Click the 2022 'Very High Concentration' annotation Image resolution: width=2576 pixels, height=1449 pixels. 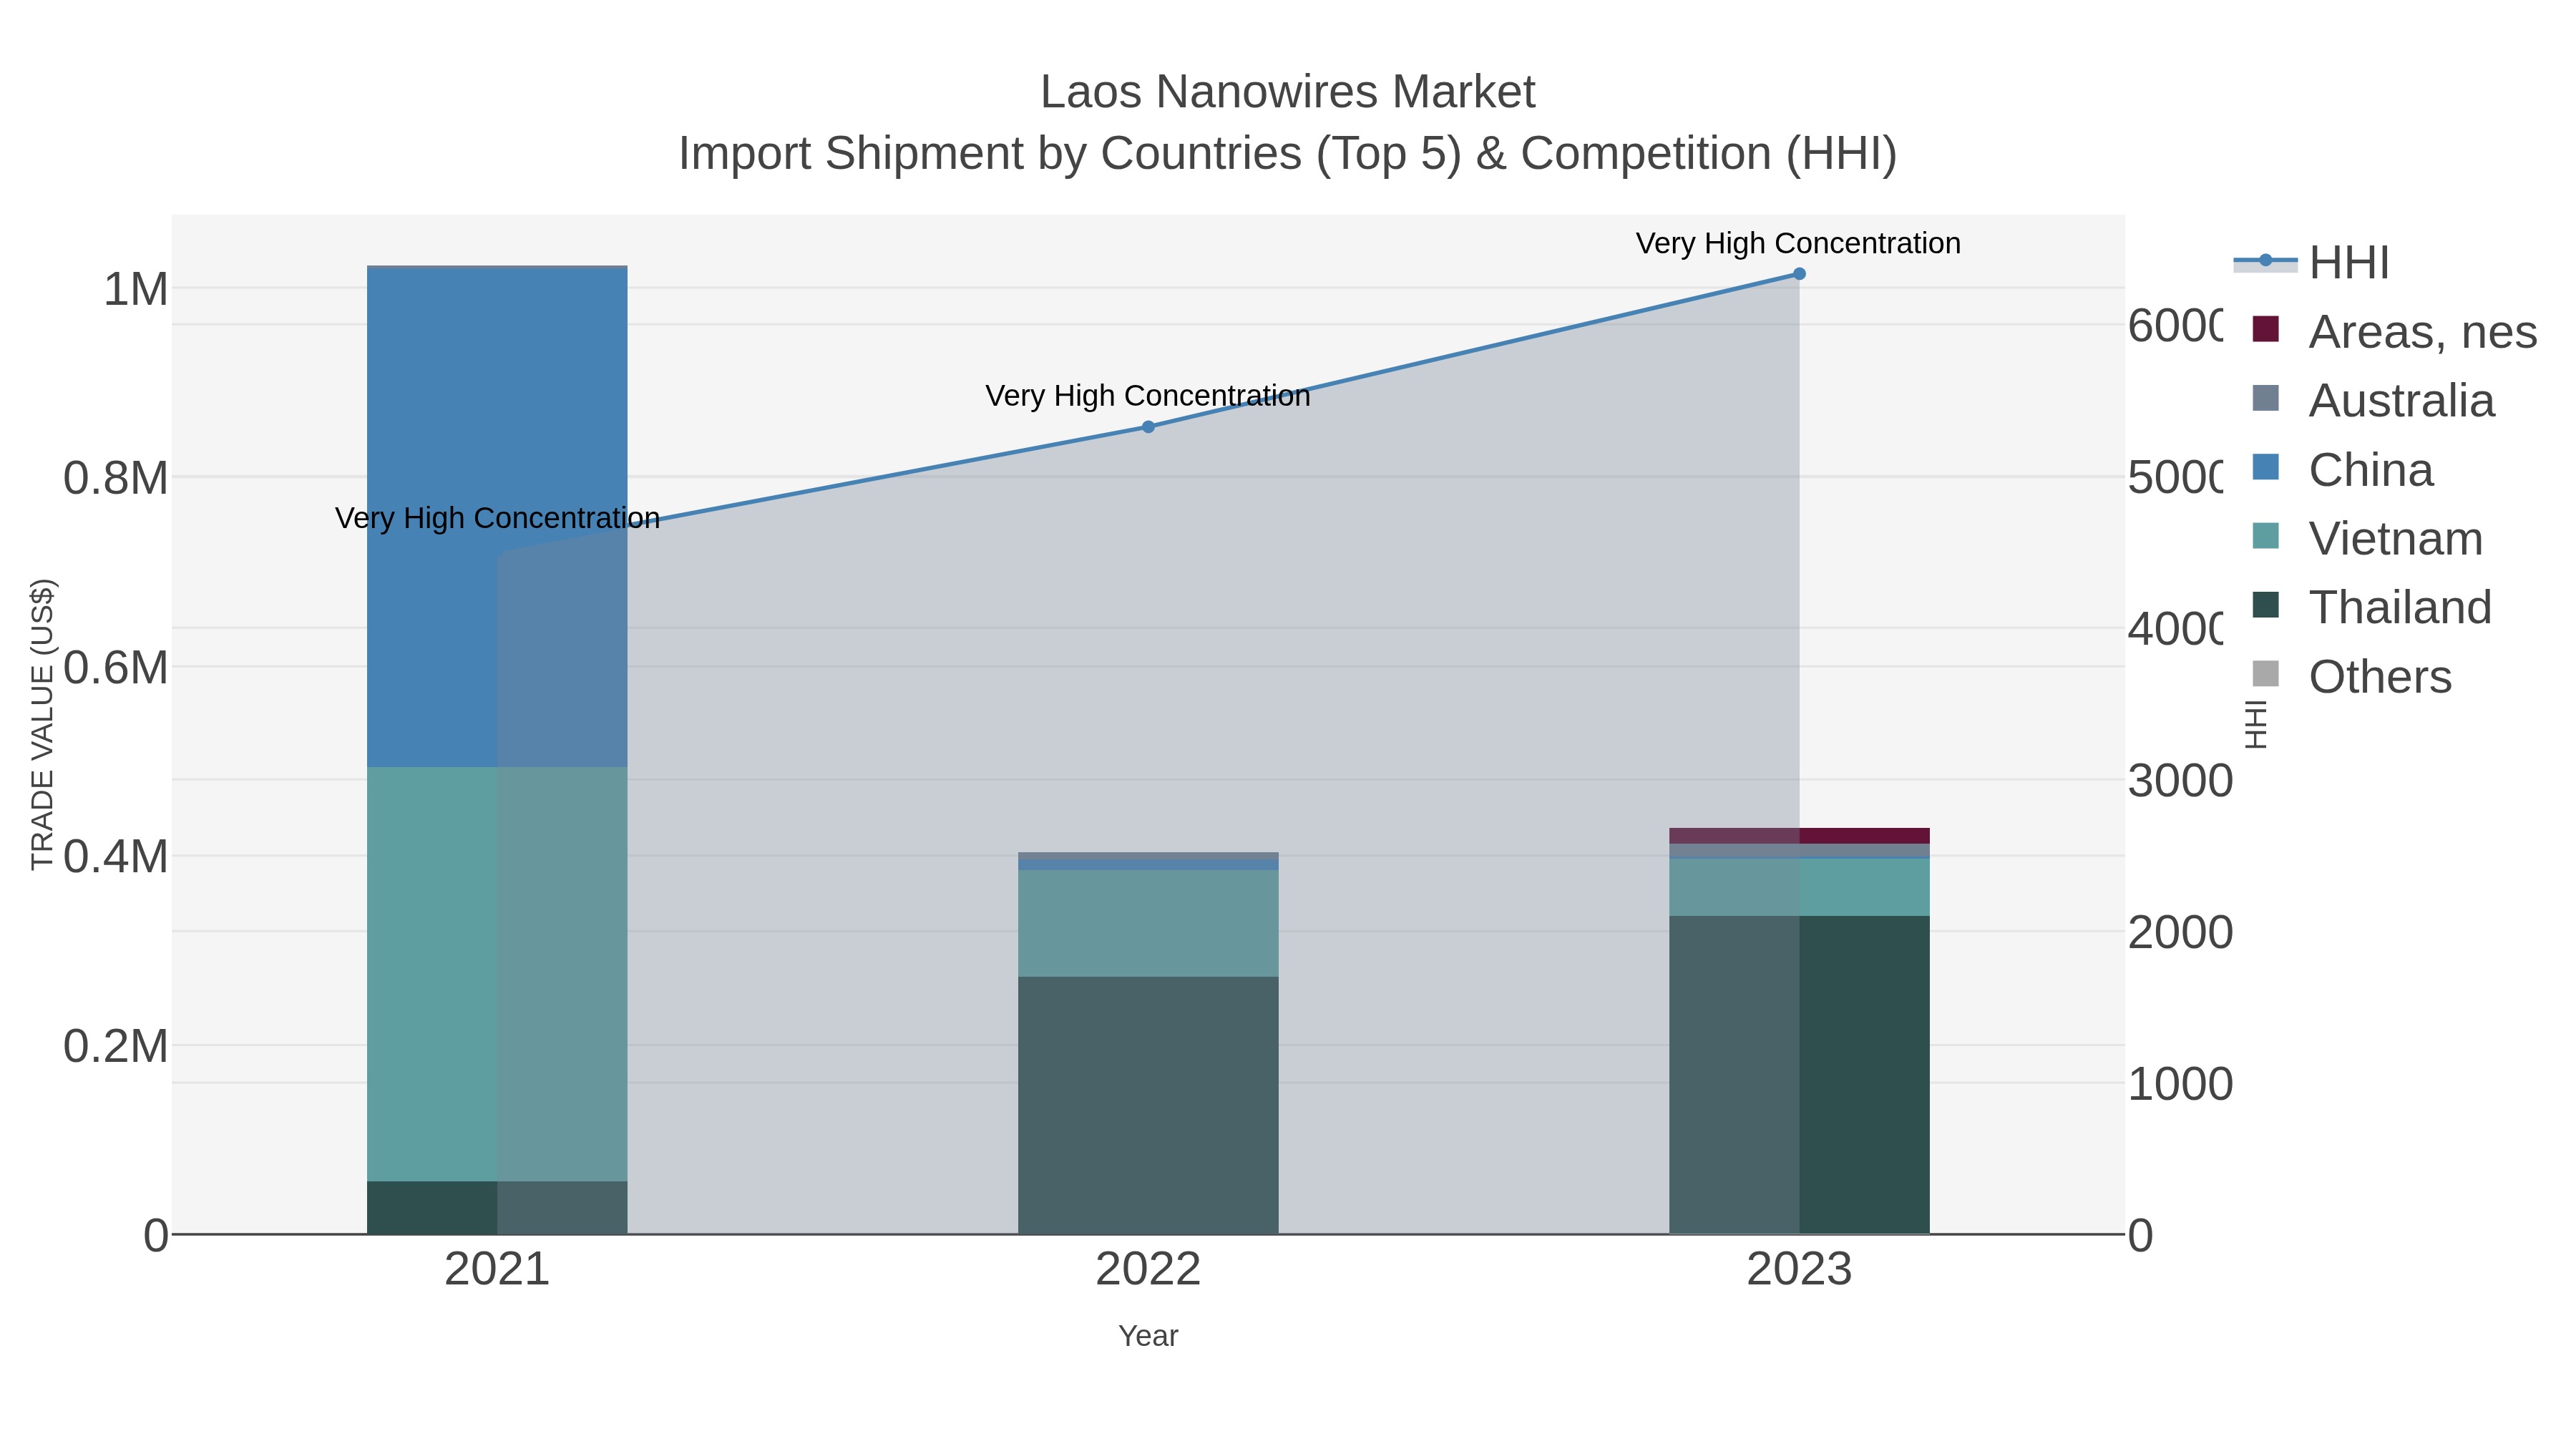[x=1148, y=396]
